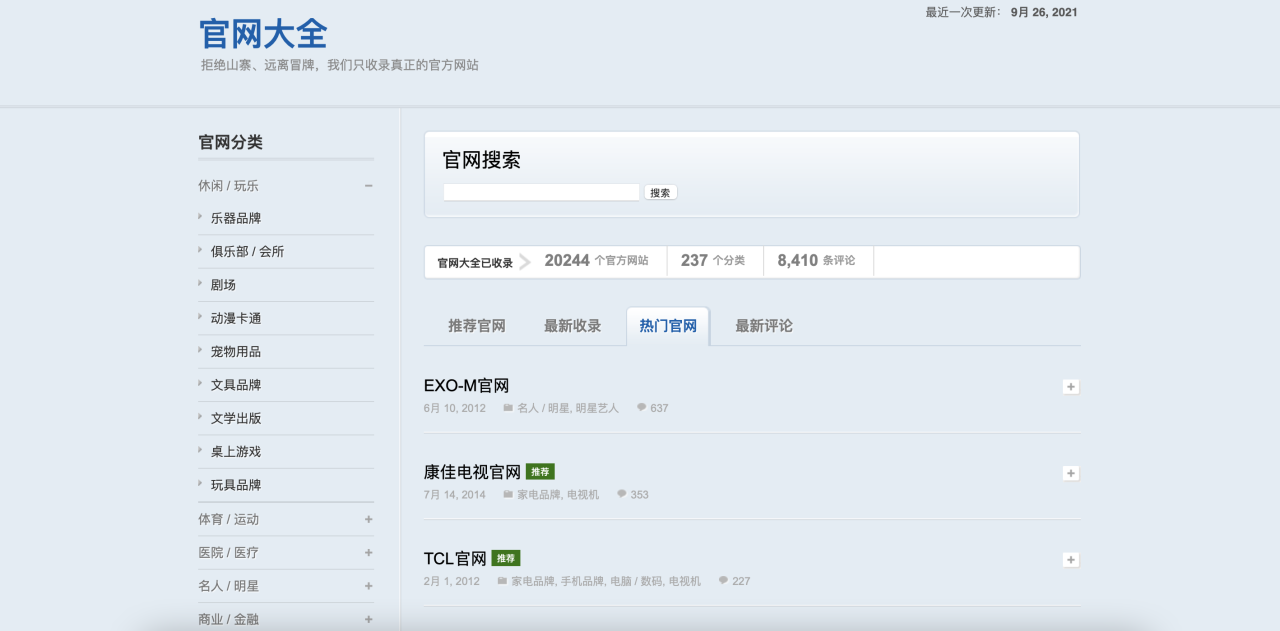The height and width of the screenshot is (631, 1280).
Task: Click the 6月 10, 2012 date
Action: [x=455, y=408]
